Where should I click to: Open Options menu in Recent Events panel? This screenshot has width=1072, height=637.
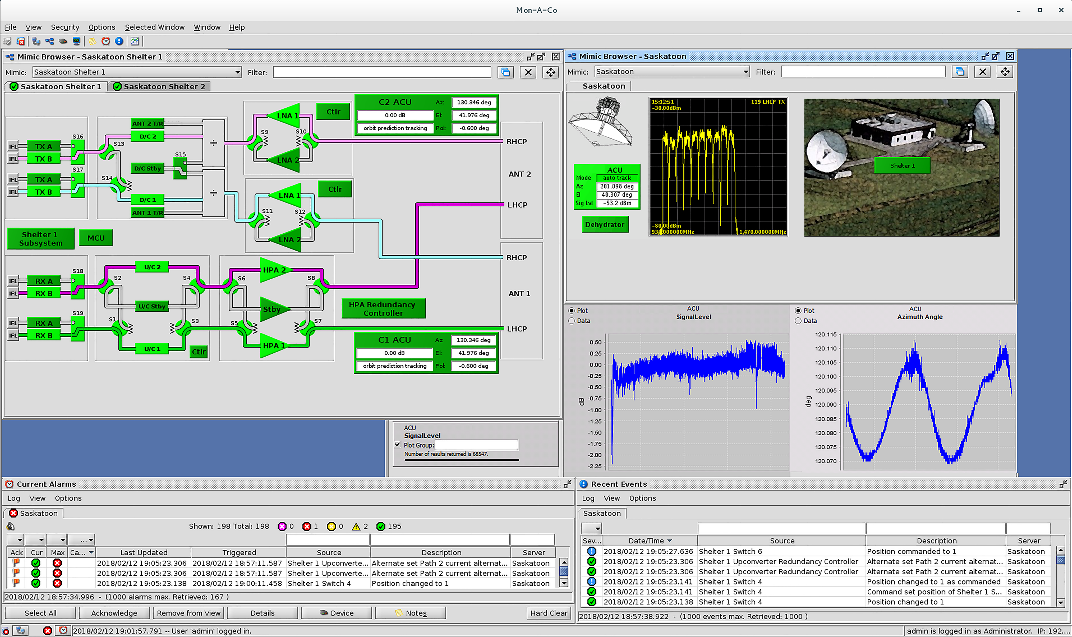(x=643, y=498)
